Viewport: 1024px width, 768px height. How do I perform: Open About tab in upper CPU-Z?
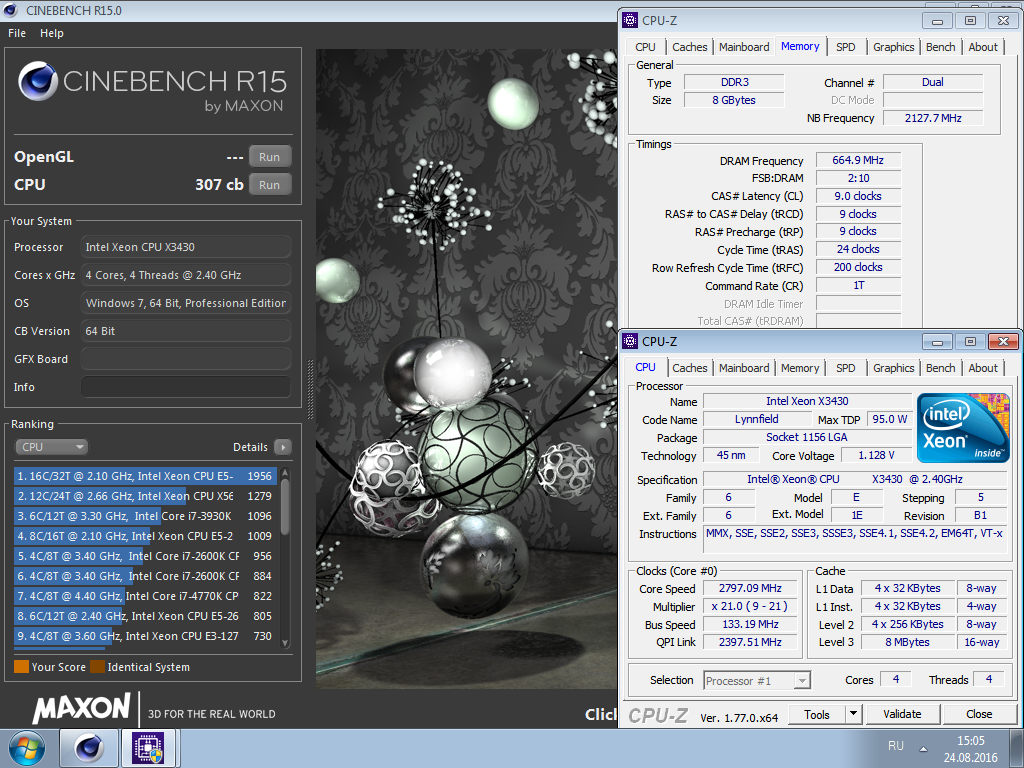point(983,47)
